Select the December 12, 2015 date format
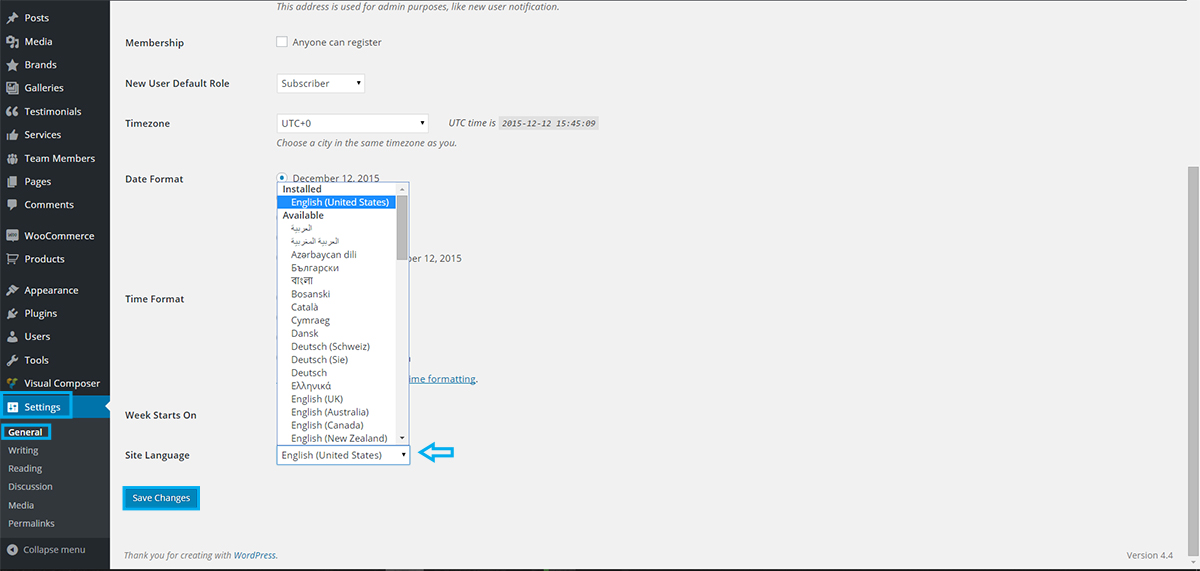 (282, 178)
